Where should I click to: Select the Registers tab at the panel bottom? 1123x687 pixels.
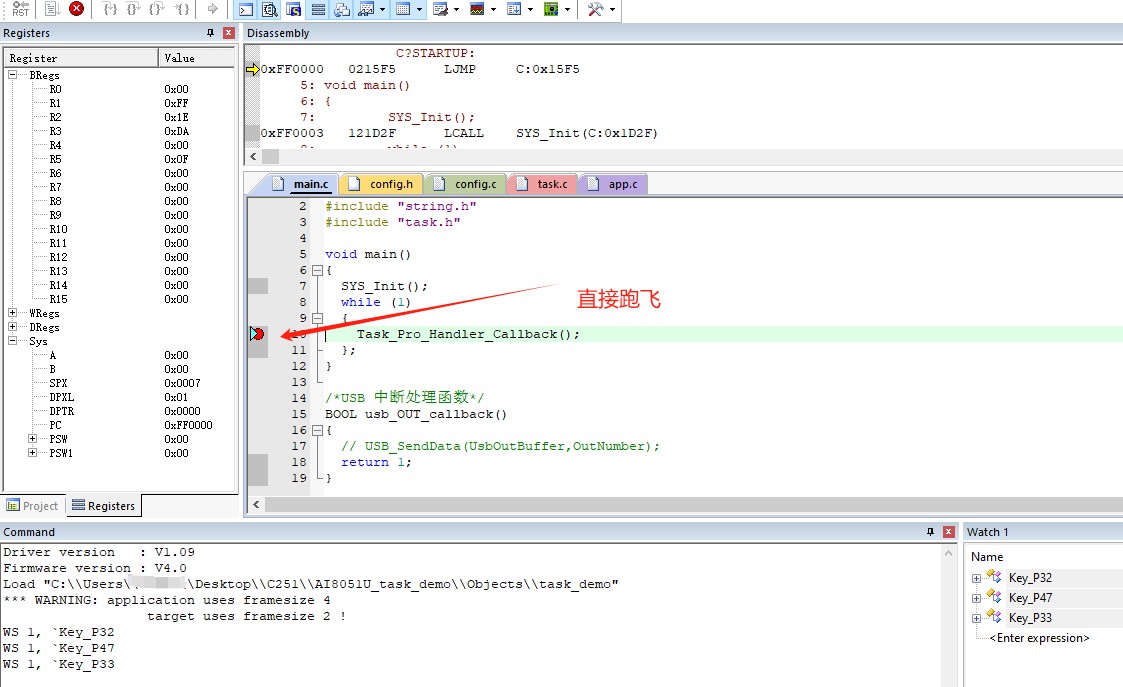pyautogui.click(x=104, y=506)
